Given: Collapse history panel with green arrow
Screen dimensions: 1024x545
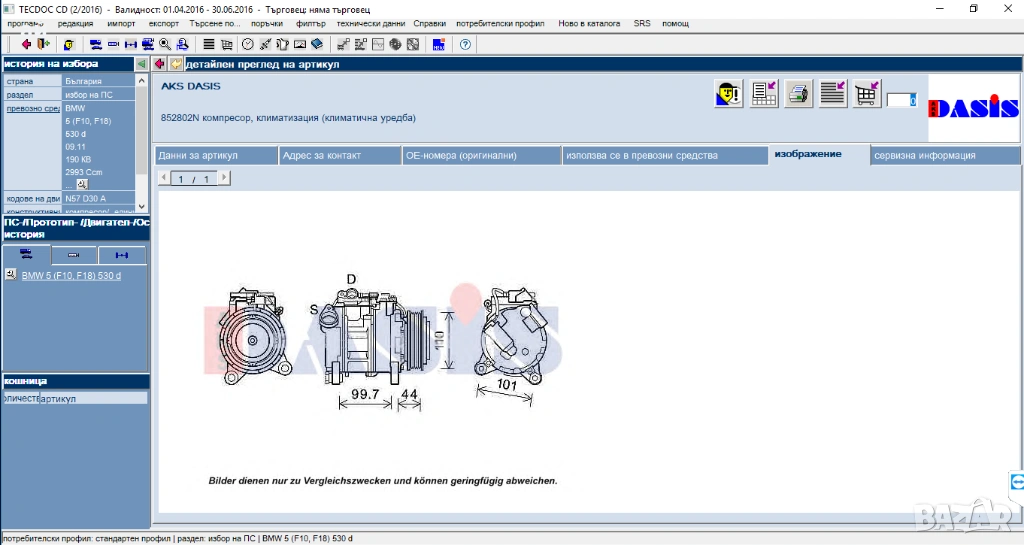Looking at the screenshot, I should tap(141, 64).
